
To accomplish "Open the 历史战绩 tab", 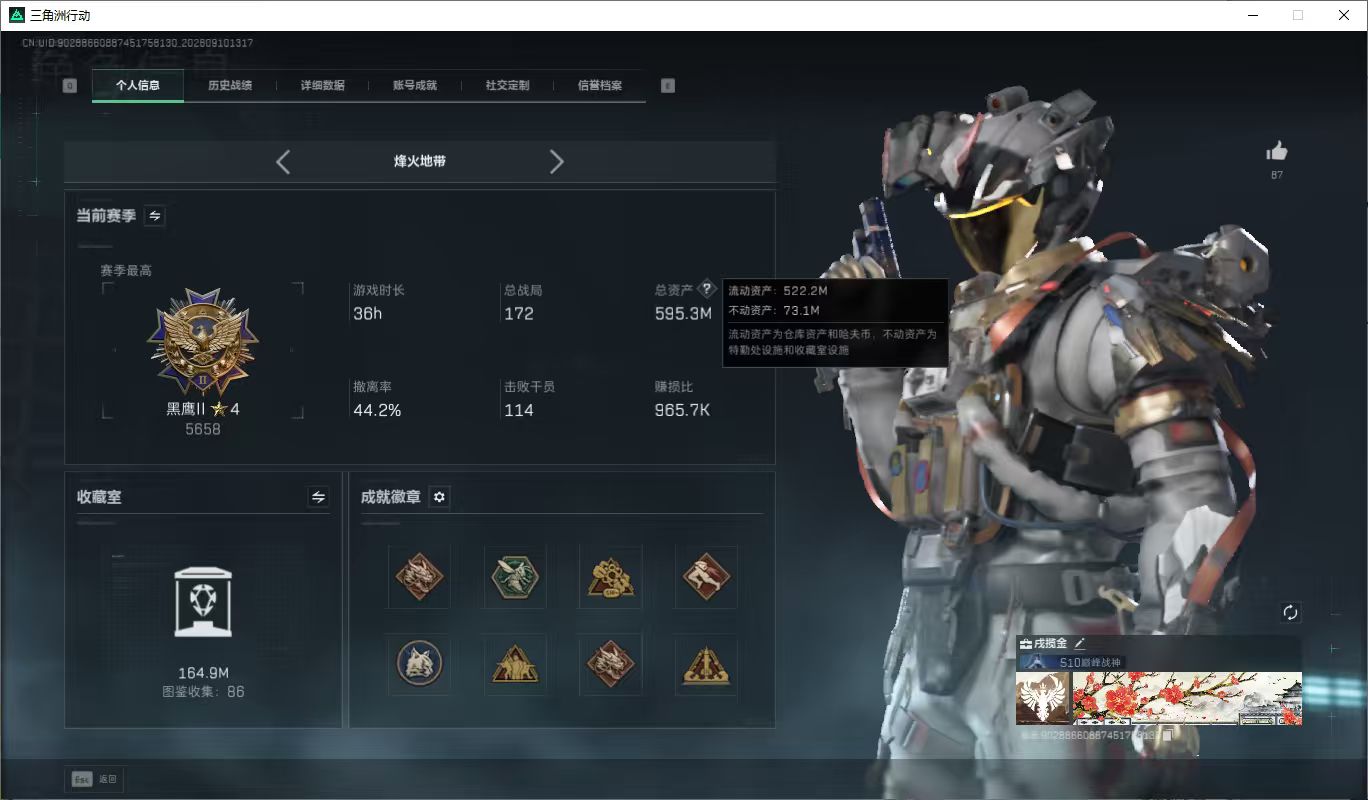I will point(230,86).
